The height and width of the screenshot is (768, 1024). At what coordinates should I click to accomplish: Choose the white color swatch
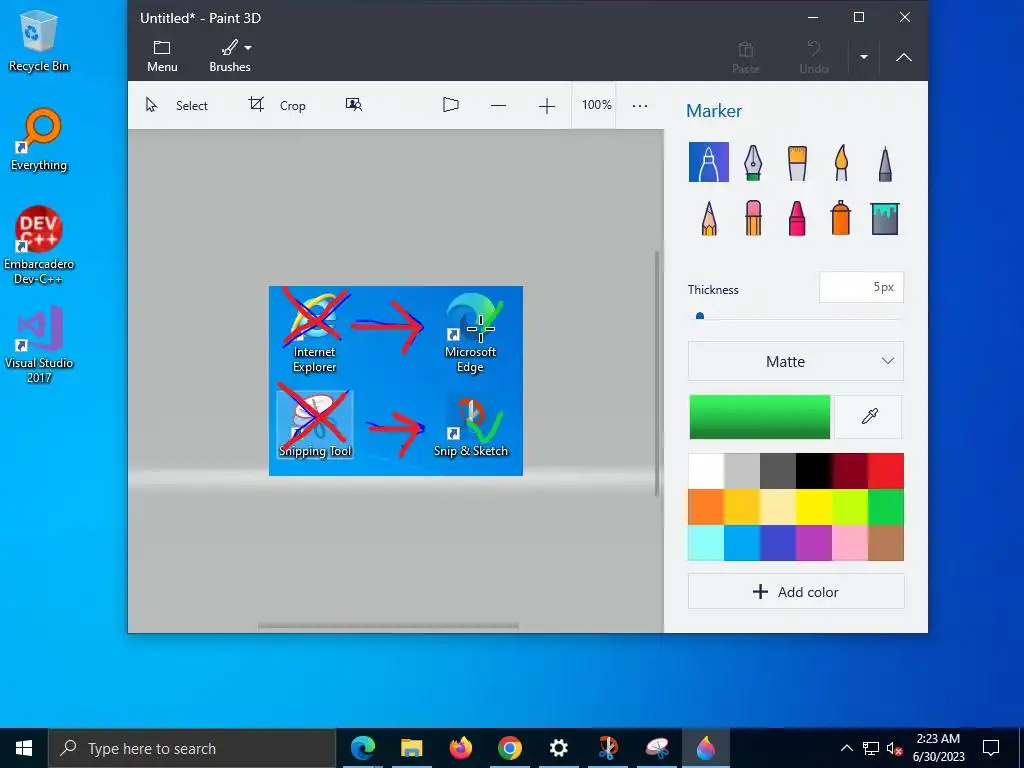click(x=706, y=471)
